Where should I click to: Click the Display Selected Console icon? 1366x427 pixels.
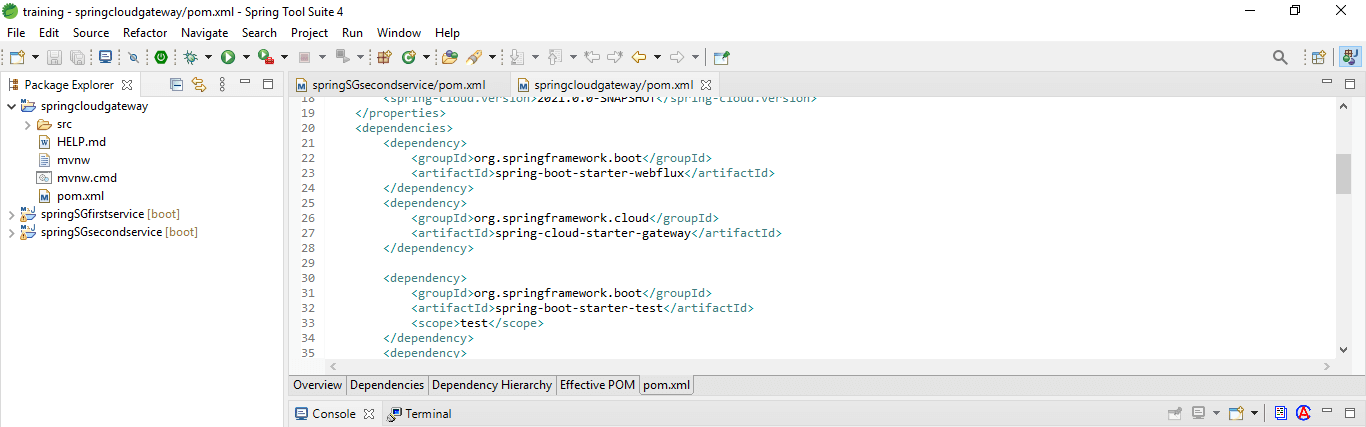point(1198,413)
